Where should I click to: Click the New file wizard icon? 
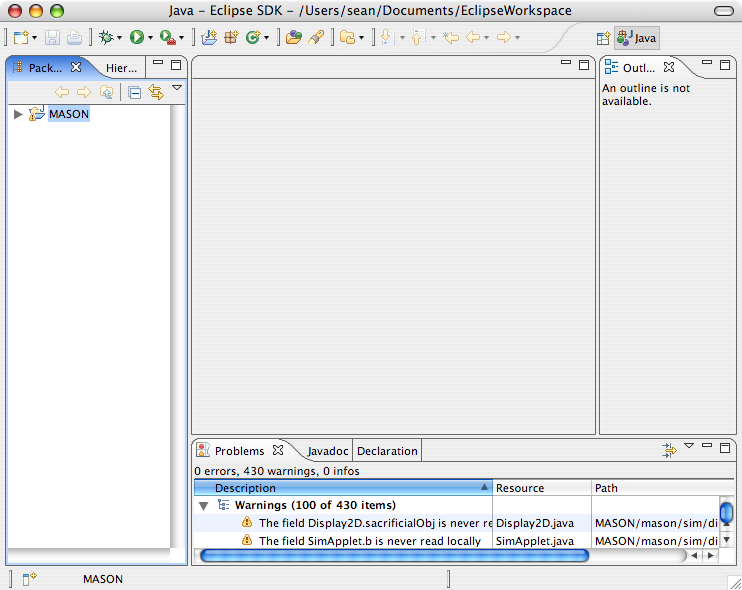(20, 37)
